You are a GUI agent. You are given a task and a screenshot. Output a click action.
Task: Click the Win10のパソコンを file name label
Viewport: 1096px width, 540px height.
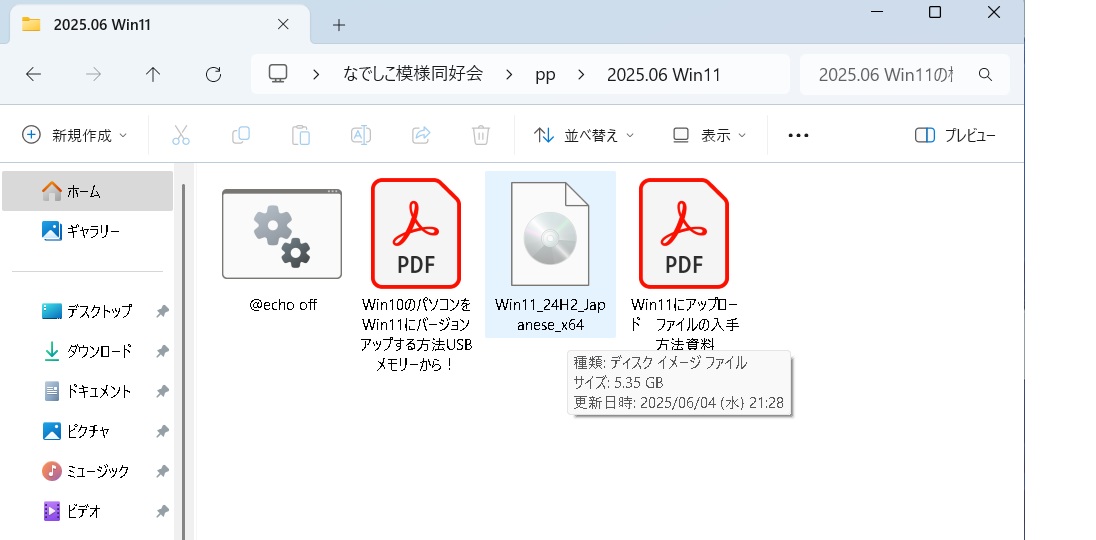pos(416,334)
